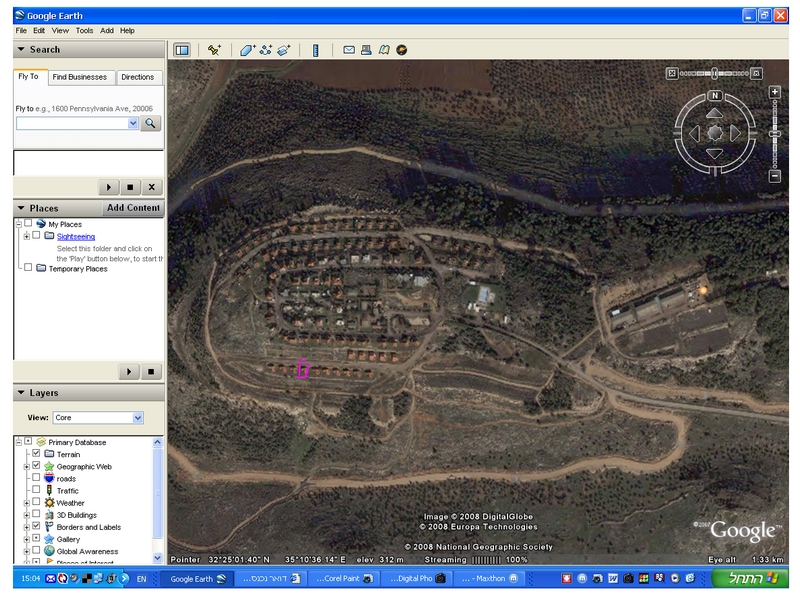Screen dimensions: 800x594
Task: Collapse the Primary Database tree node
Action: pos(19,442)
